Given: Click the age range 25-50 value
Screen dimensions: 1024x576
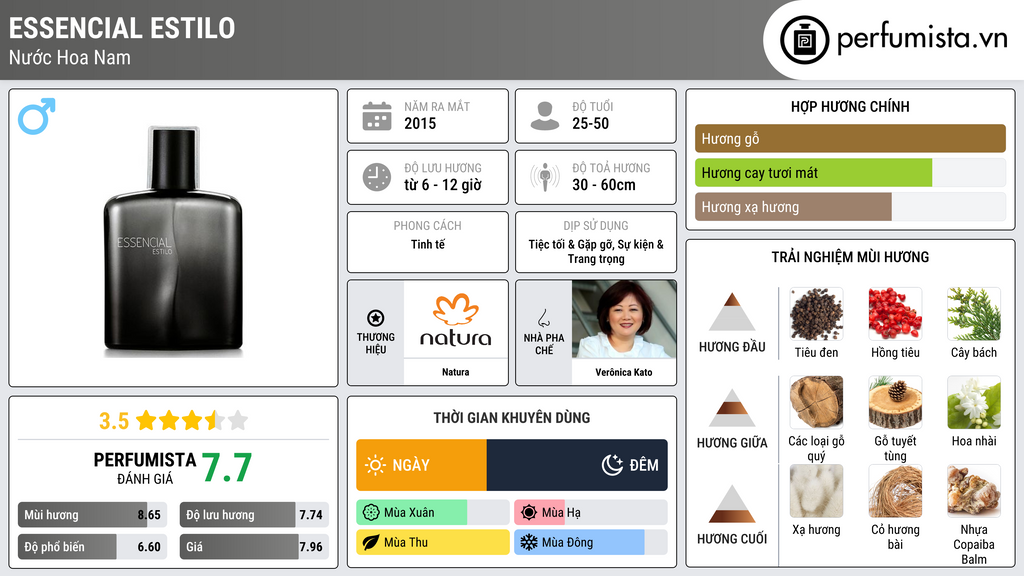Looking at the screenshot, I should pos(590,123).
